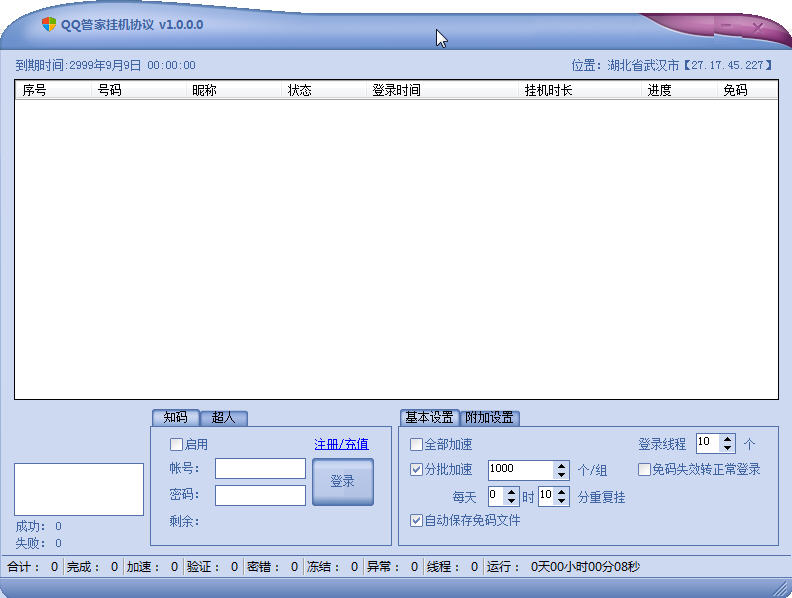Click the 昵称 column header
This screenshot has width=792, height=598.
[x=233, y=90]
